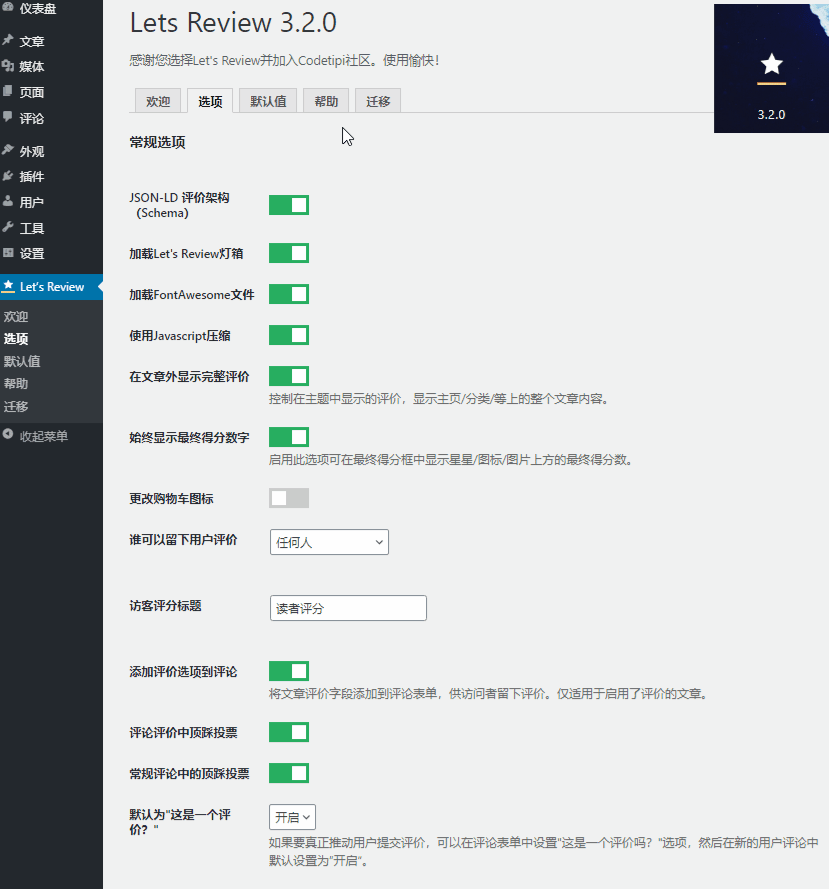Toggle 始终显示最终得分数字 switch
Image resolution: width=829 pixels, height=889 pixels.
[289, 437]
